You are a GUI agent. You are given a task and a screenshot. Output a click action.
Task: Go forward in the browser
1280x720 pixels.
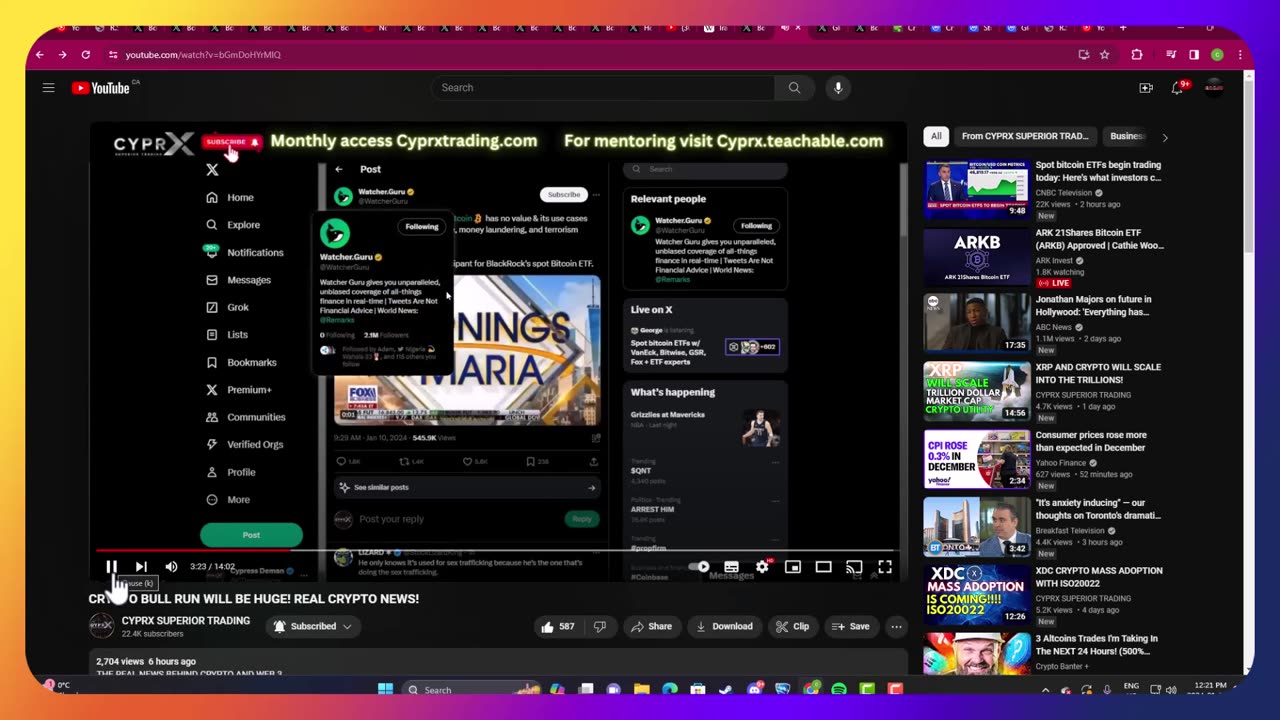[62, 55]
